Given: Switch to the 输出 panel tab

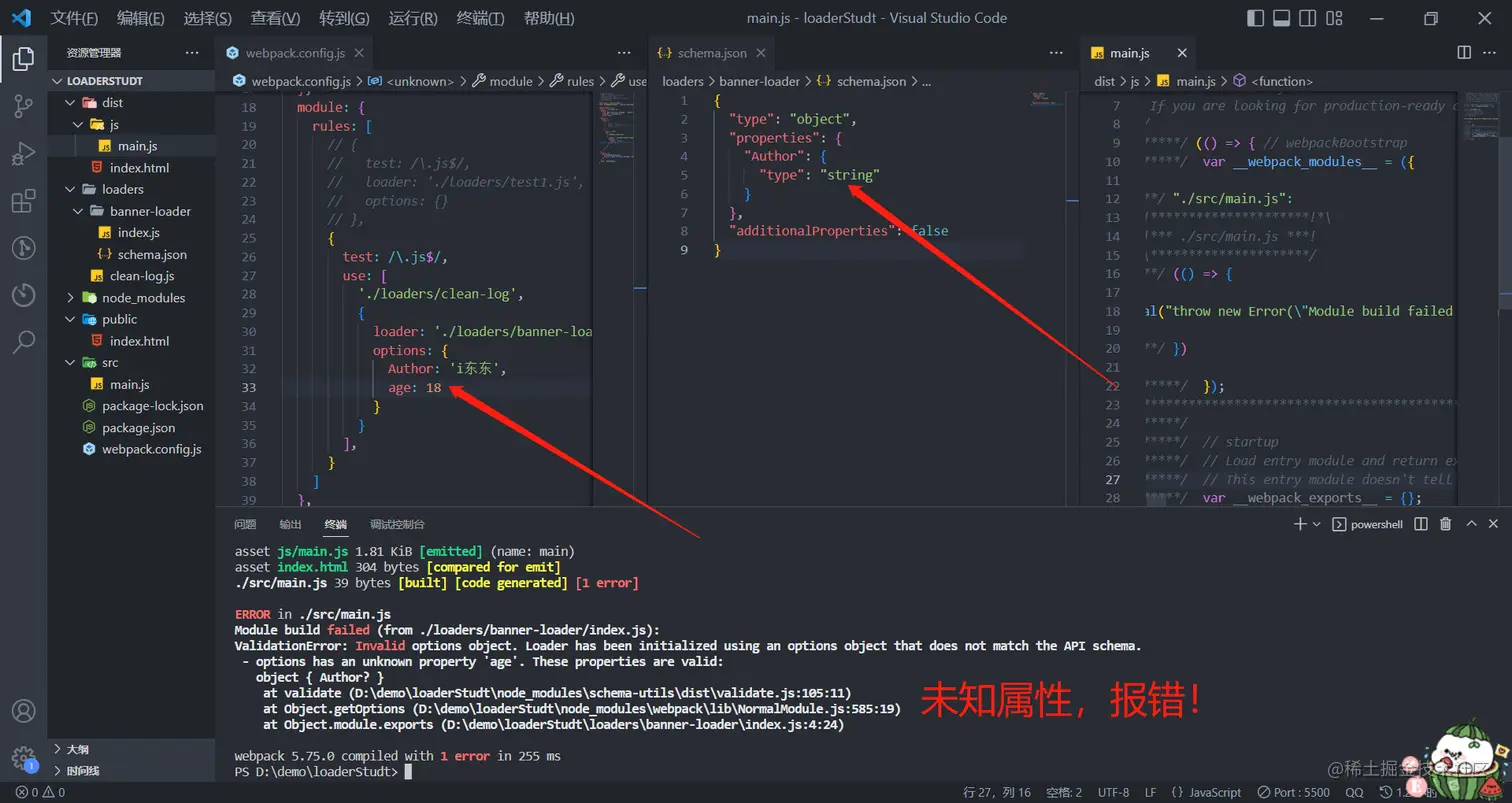Looking at the screenshot, I should click(290, 524).
